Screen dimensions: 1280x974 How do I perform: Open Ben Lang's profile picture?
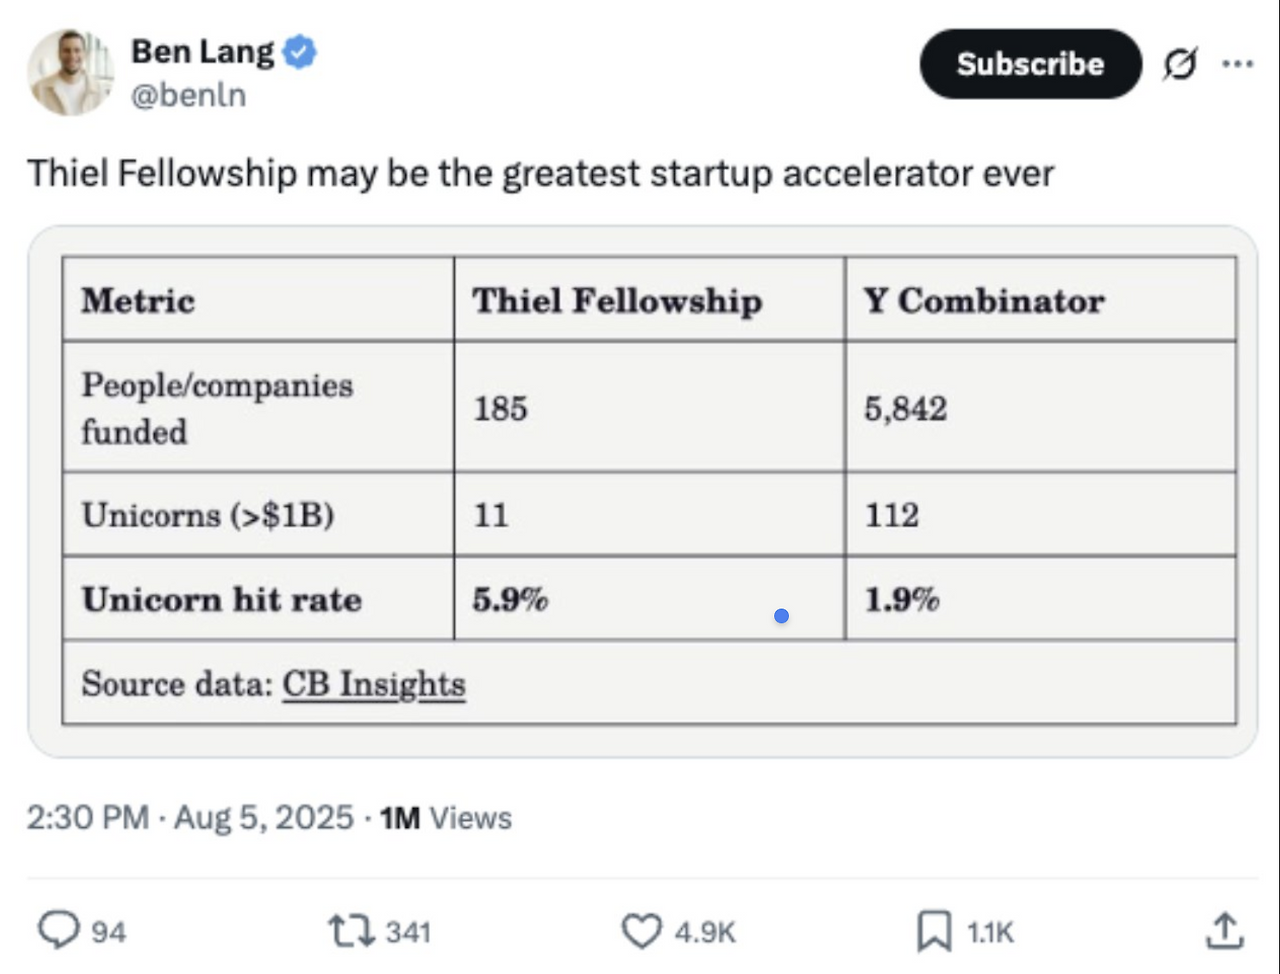(x=70, y=73)
